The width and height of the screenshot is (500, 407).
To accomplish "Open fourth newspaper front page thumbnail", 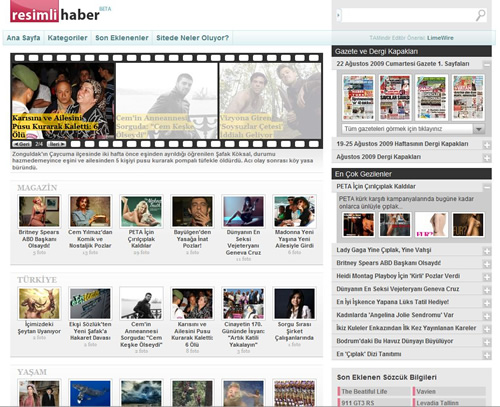I will tap(468, 97).
